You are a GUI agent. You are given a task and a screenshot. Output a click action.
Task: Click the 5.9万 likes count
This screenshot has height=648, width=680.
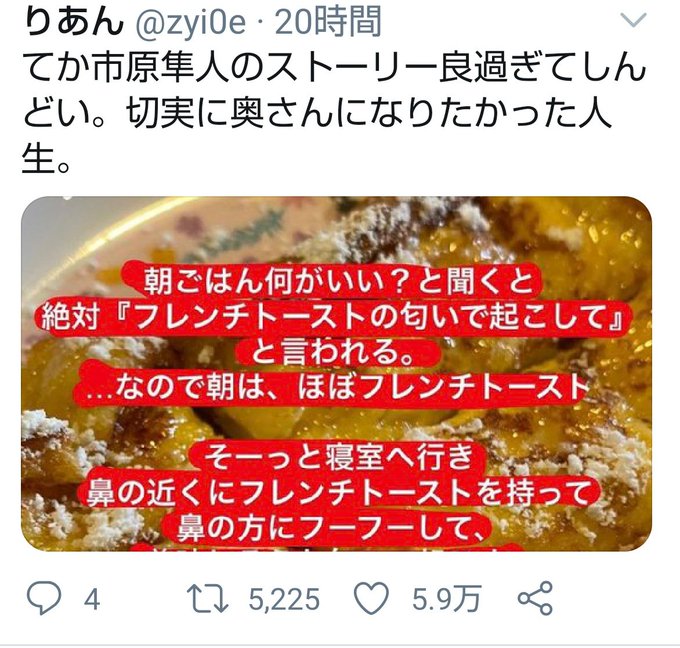pos(446,599)
